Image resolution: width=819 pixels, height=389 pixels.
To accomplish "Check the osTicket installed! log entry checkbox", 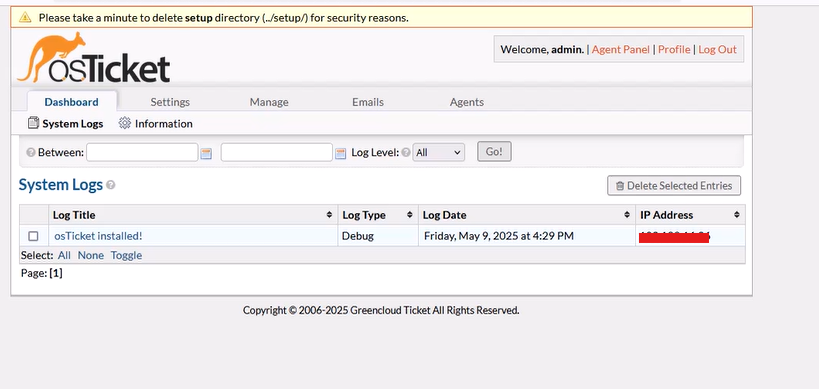I will (x=33, y=237).
